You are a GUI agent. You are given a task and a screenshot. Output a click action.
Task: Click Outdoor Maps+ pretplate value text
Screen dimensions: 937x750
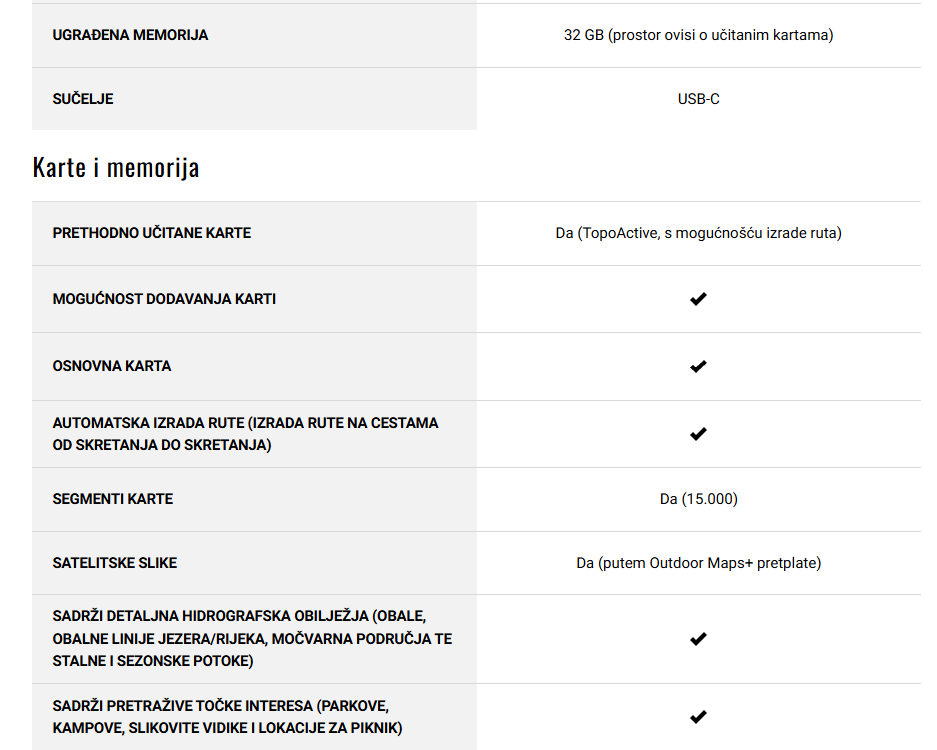pos(699,563)
